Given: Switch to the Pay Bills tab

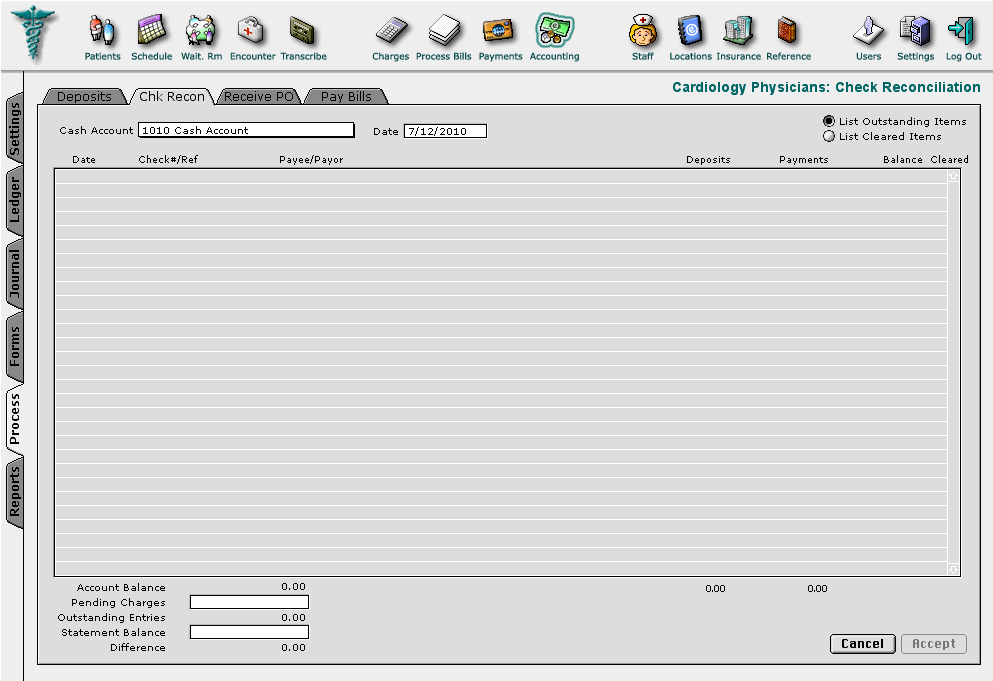Looking at the screenshot, I should pyautogui.click(x=346, y=96).
